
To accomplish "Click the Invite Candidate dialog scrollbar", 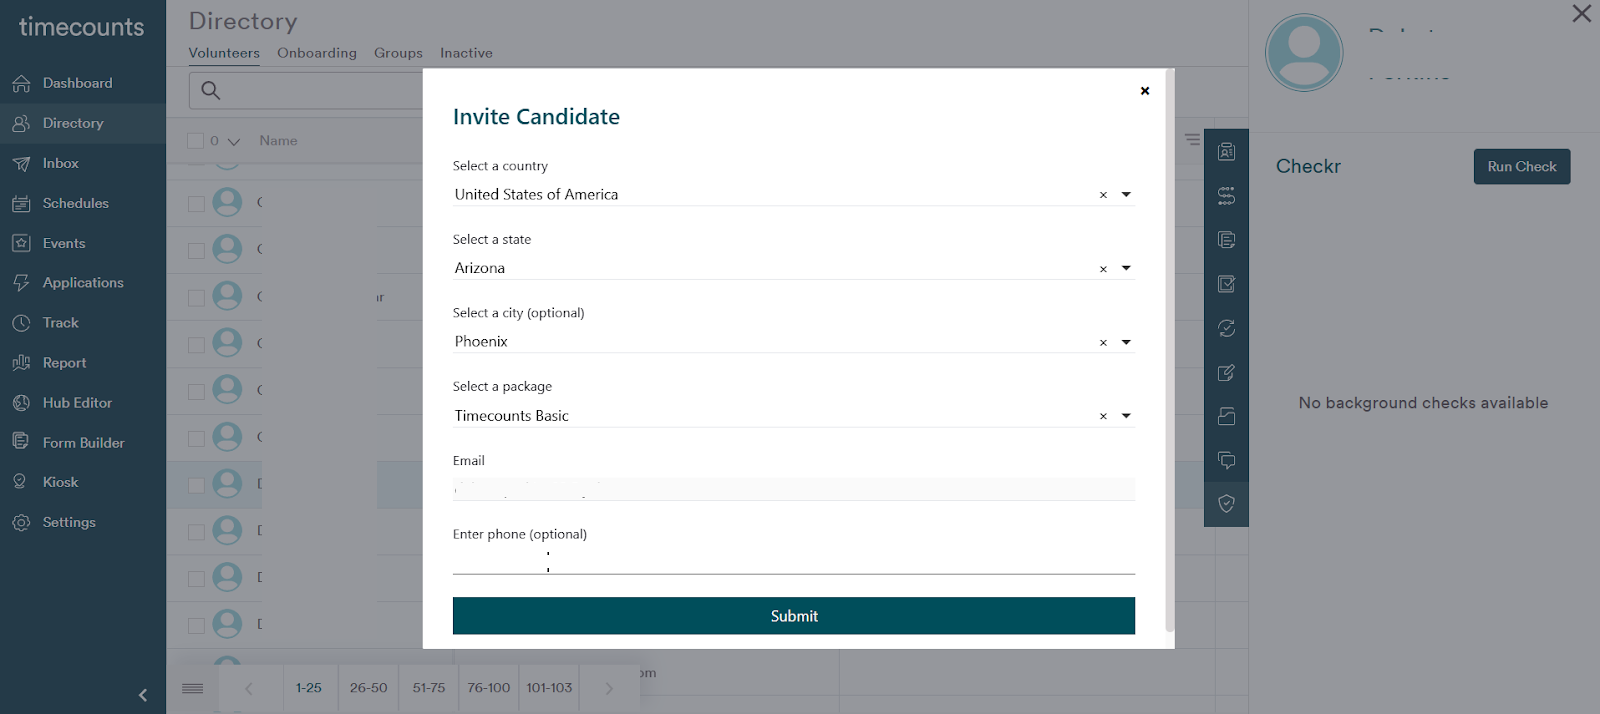I will click(x=1170, y=350).
